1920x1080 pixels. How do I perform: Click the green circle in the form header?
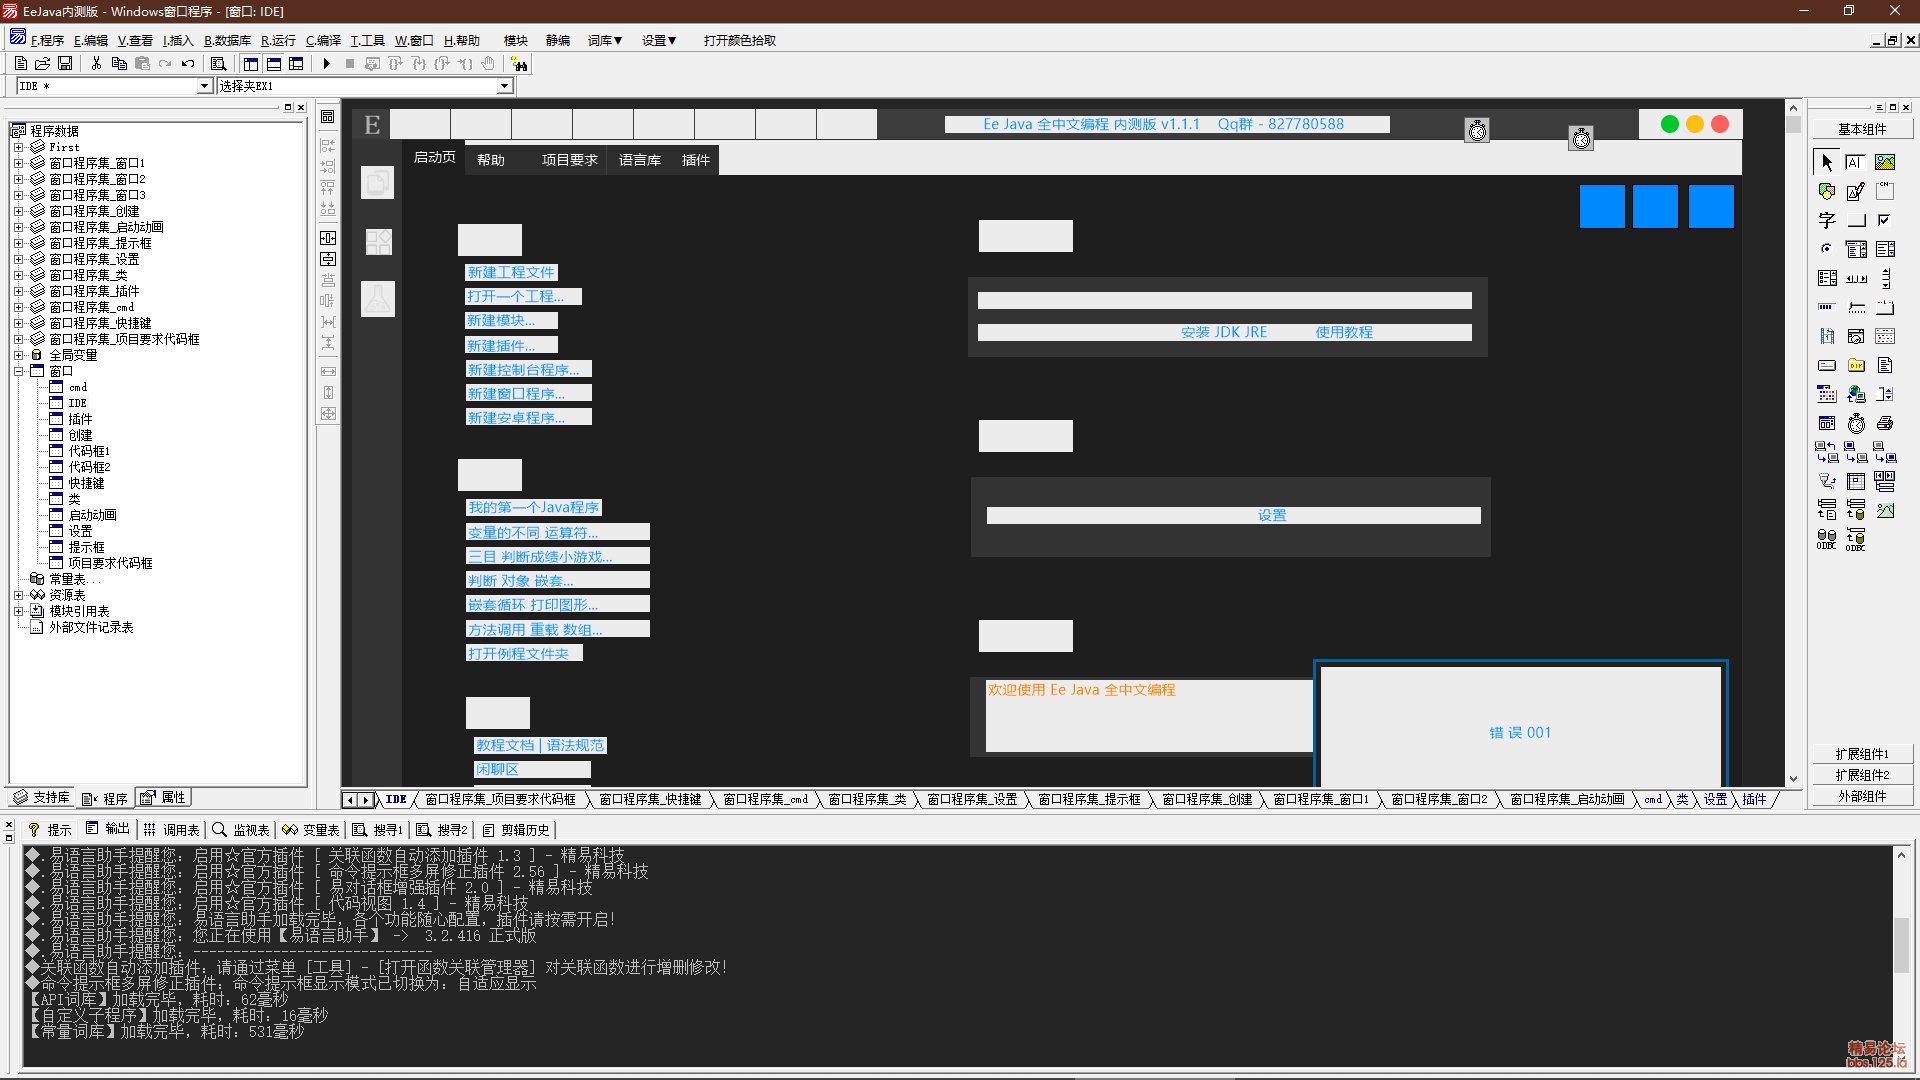(x=1670, y=124)
